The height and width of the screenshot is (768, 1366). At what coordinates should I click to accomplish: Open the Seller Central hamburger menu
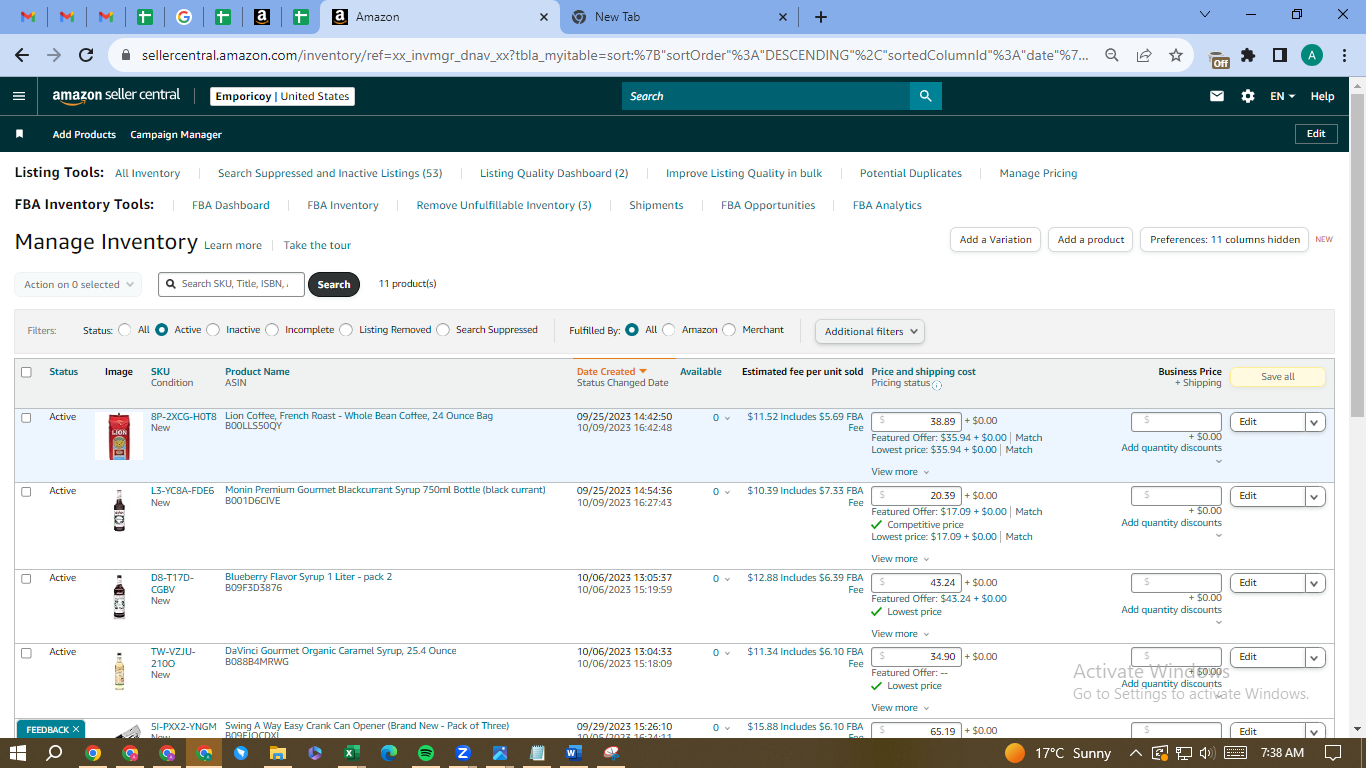pyautogui.click(x=19, y=96)
